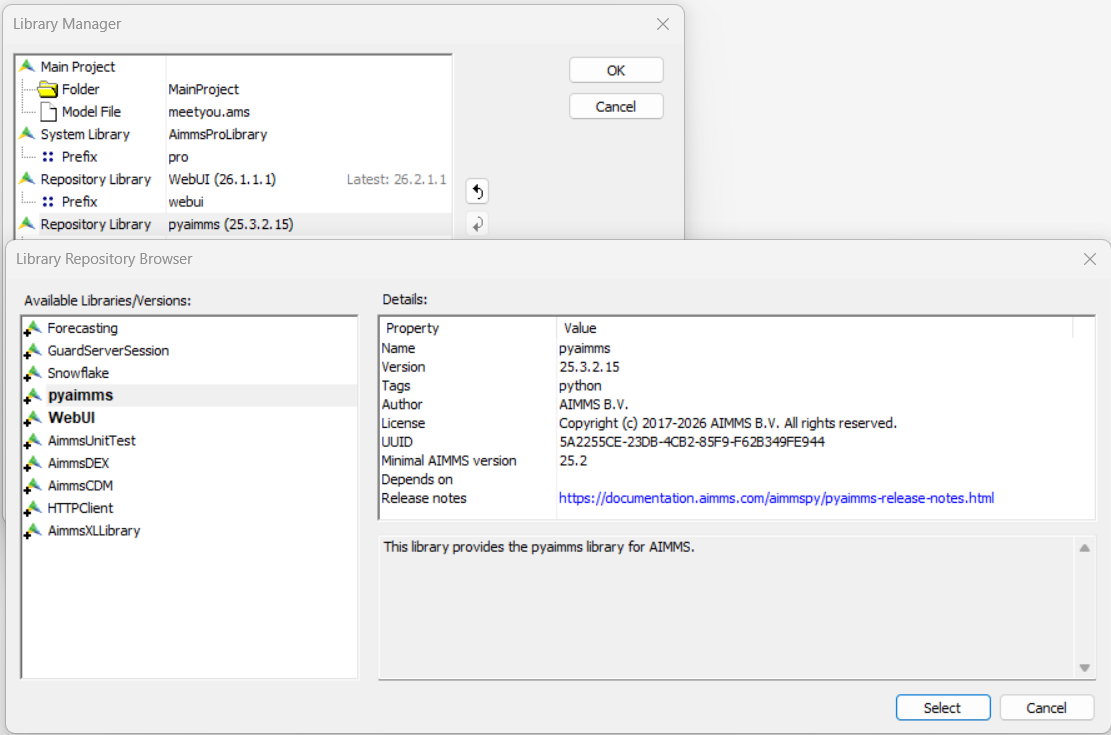Click OK in Library Manager
Screen dimensions: 1111x735
(x=616, y=70)
